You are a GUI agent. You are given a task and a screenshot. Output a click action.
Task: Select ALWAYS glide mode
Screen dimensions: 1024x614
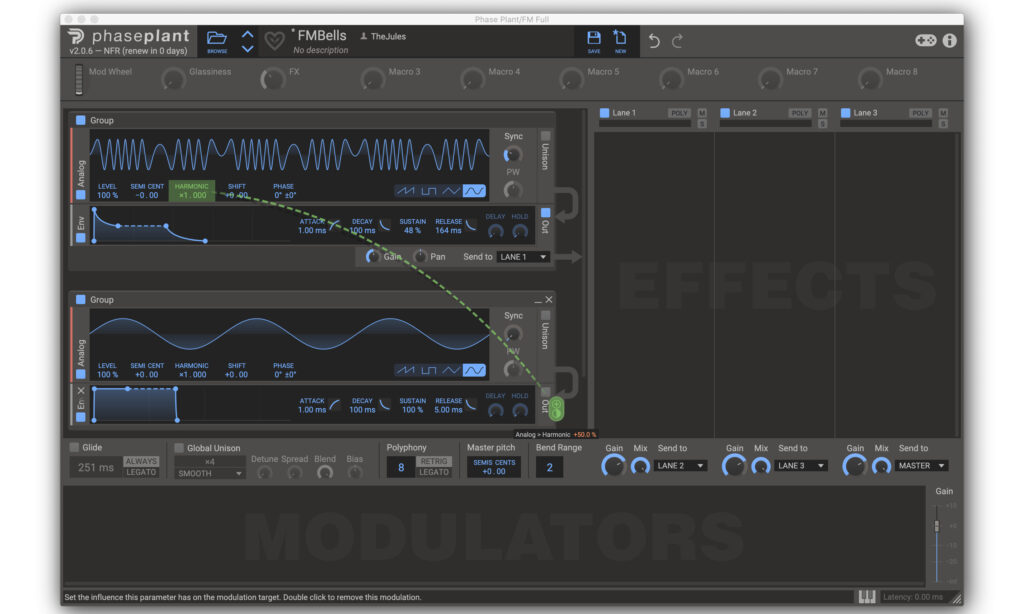[141, 461]
